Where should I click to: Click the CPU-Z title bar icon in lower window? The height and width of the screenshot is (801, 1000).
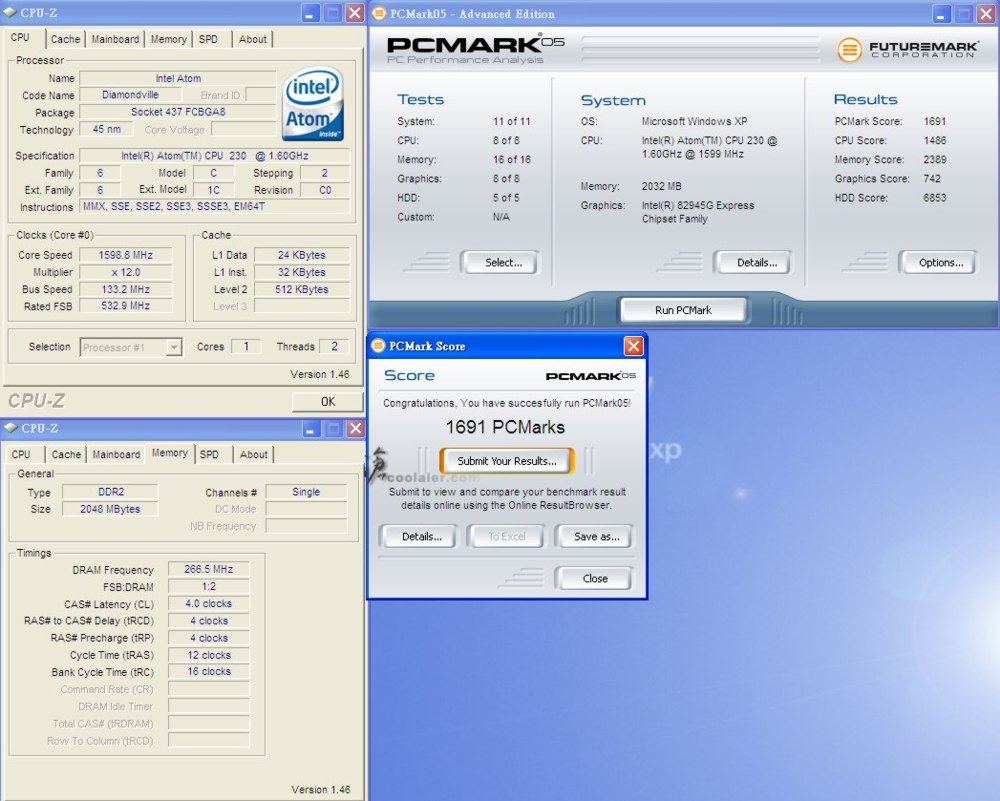(x=11, y=428)
